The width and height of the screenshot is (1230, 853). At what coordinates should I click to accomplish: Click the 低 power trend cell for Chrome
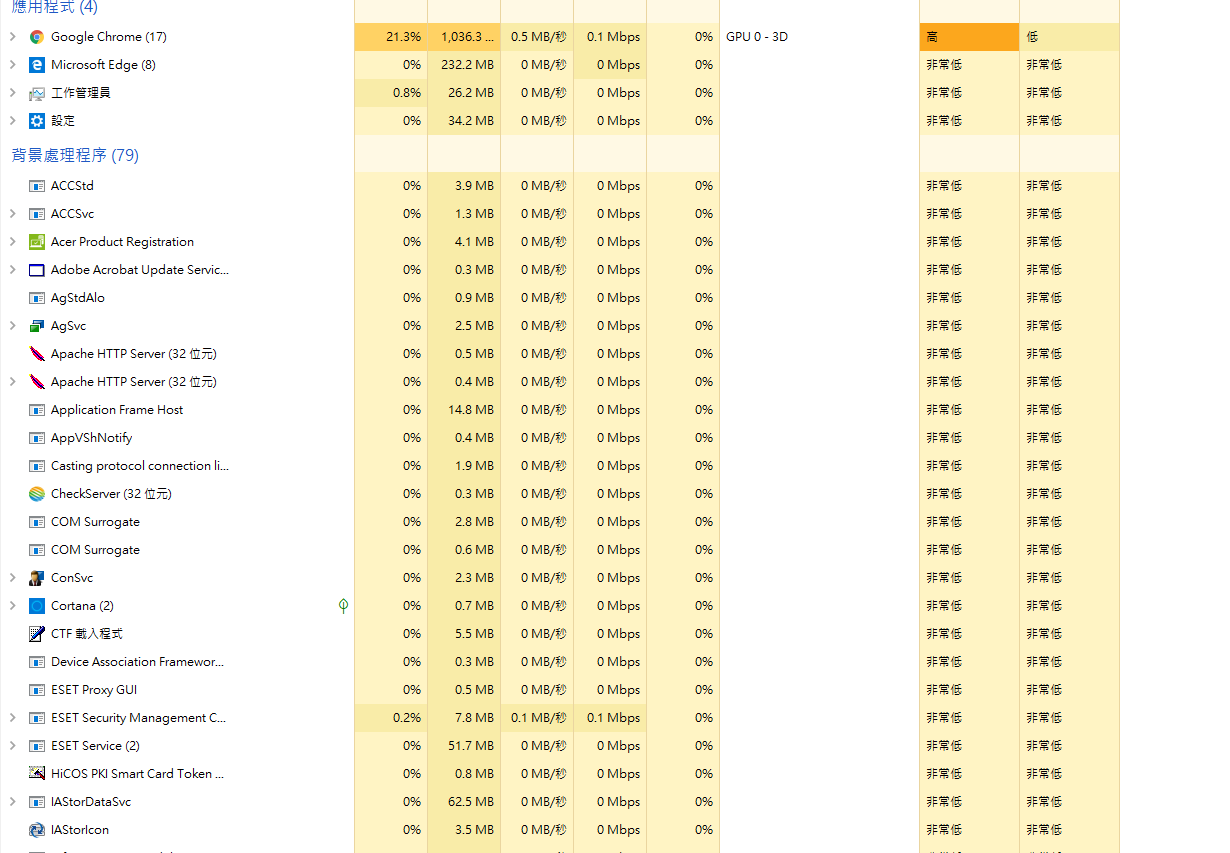[1069, 37]
